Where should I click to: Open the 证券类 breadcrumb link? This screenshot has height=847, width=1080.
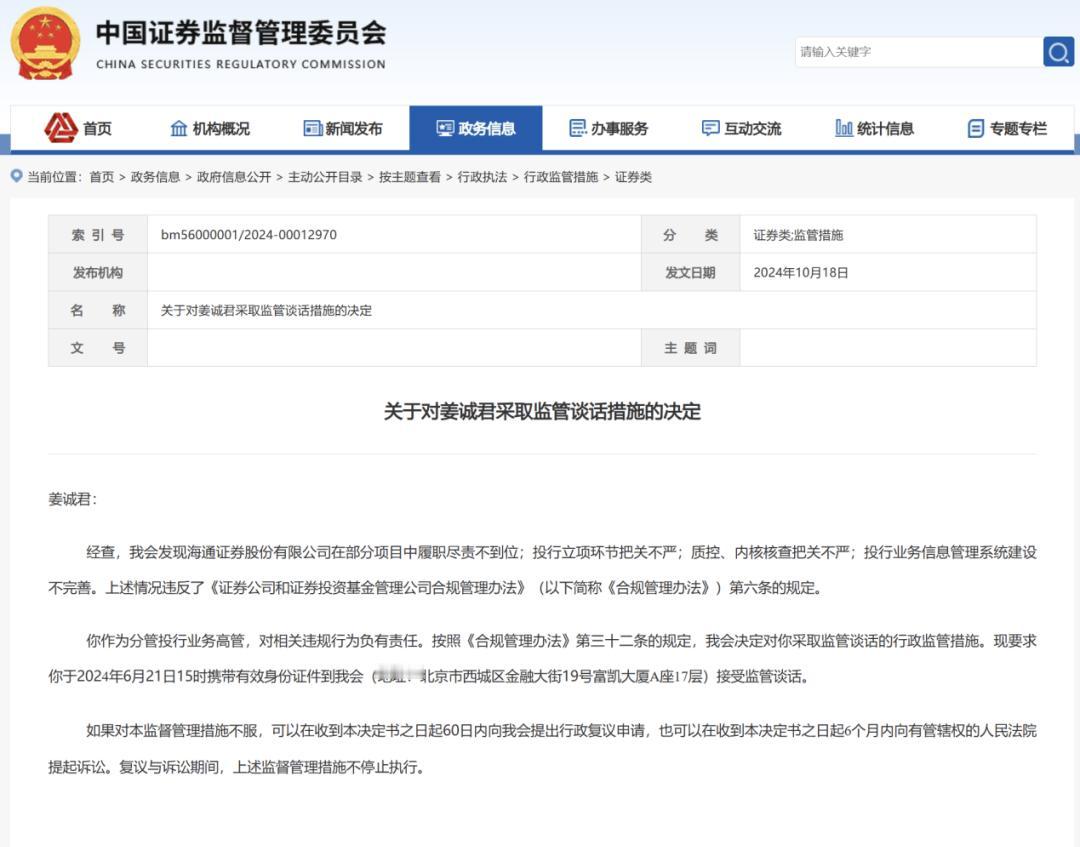(633, 177)
